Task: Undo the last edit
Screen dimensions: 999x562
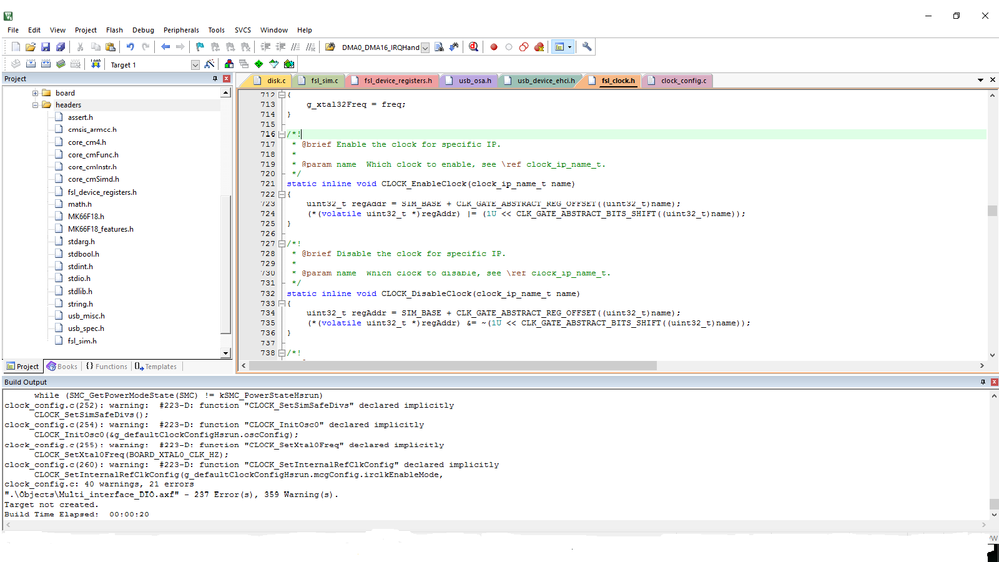Action: click(x=131, y=47)
